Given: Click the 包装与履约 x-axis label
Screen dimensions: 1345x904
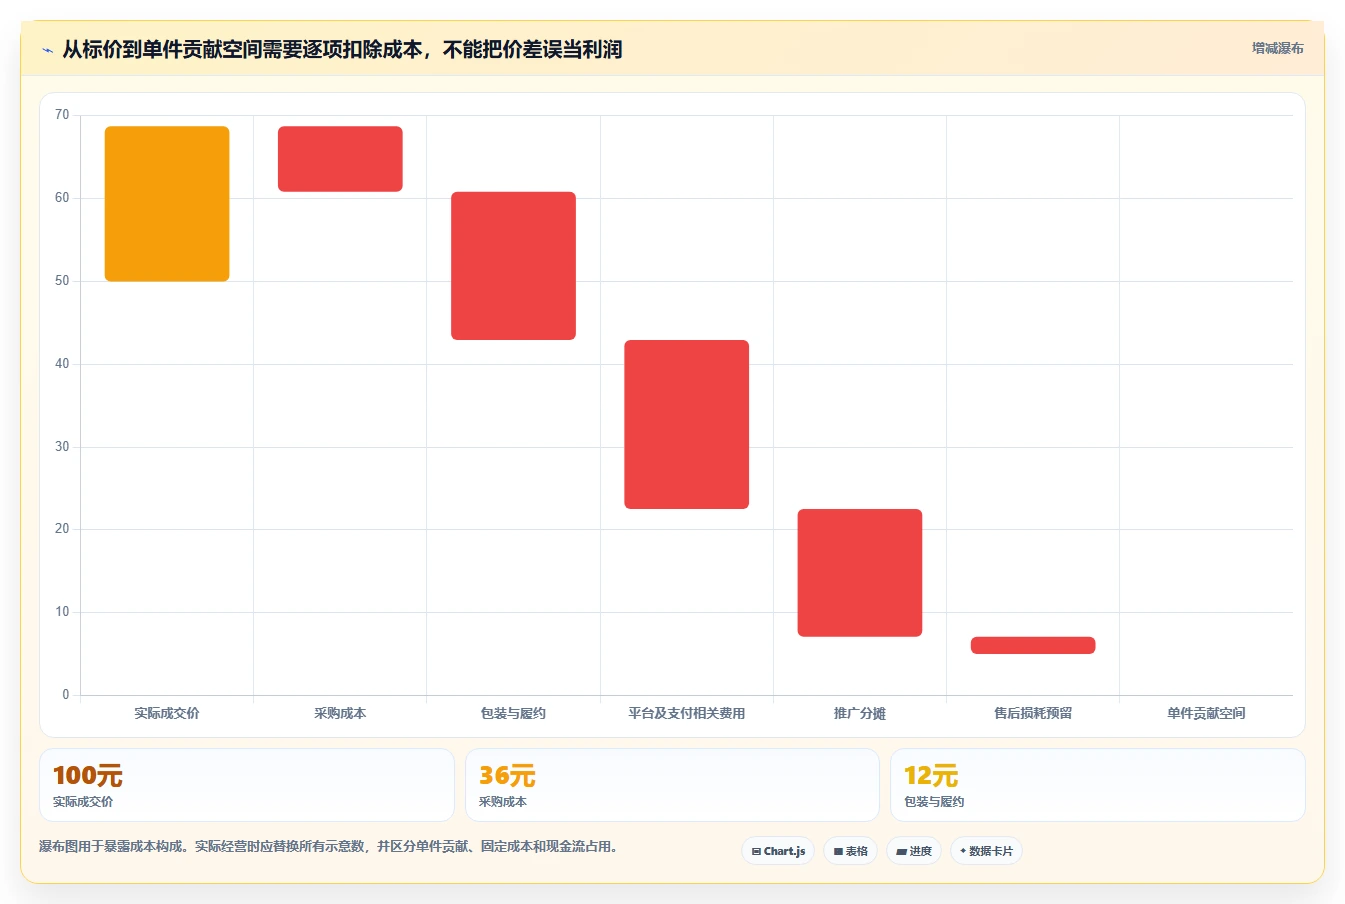Looking at the screenshot, I should (x=513, y=713).
